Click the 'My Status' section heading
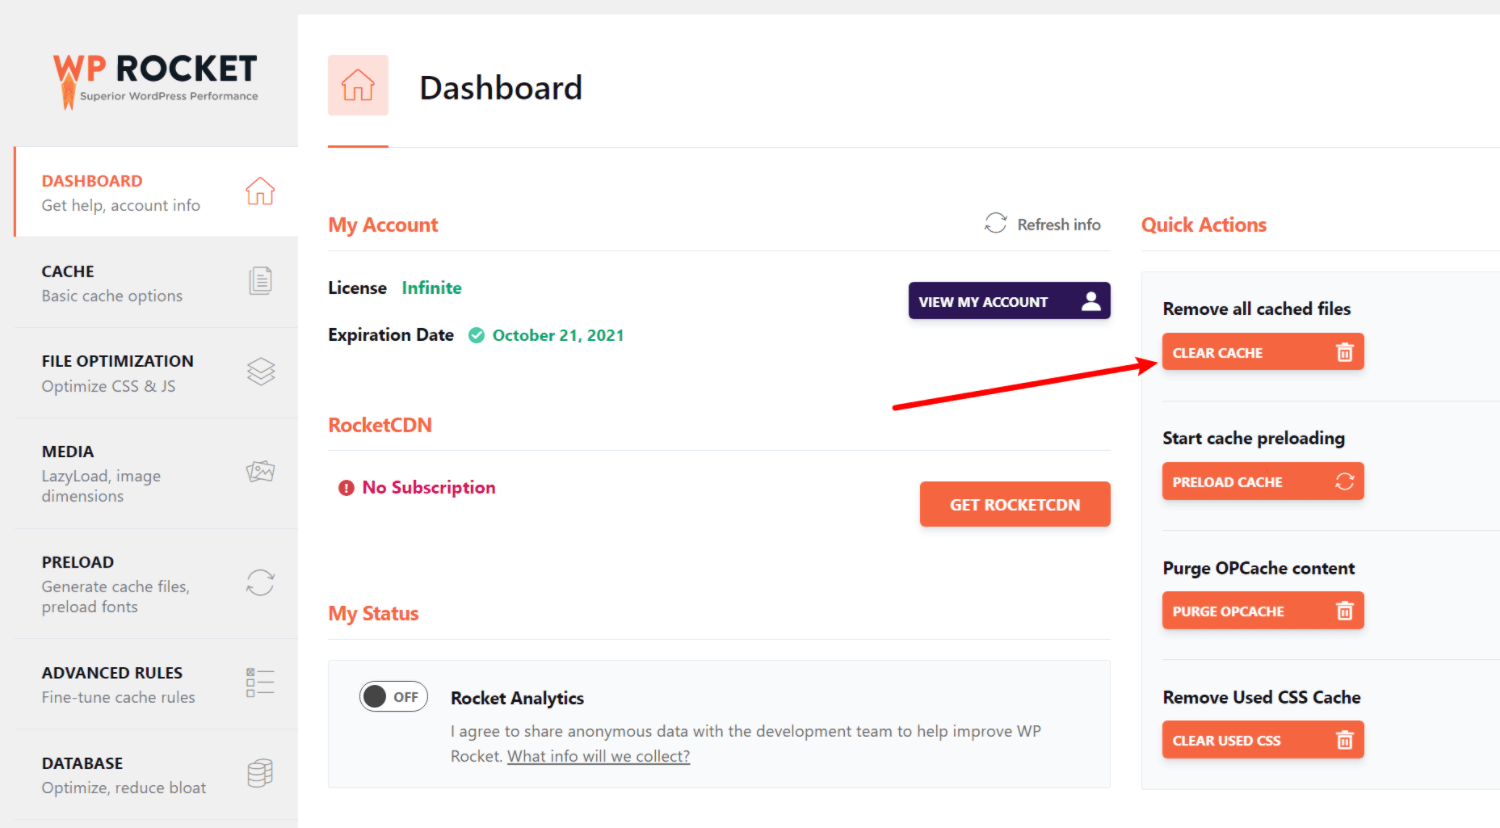1500x828 pixels. click(373, 613)
